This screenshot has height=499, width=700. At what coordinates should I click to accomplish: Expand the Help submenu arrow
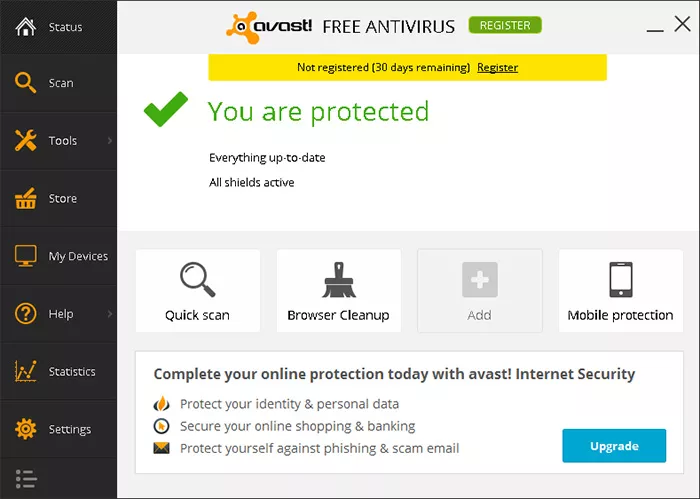coord(110,314)
